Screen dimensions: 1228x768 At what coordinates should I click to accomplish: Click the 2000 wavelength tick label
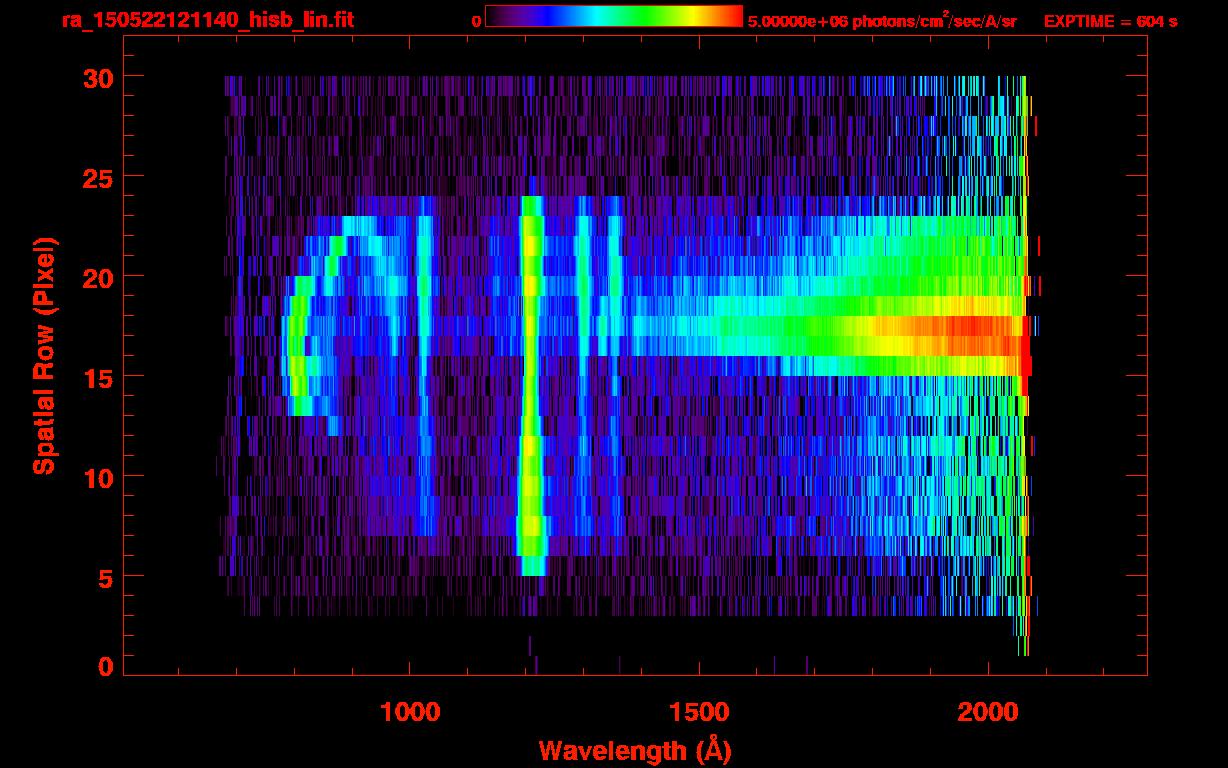(987, 712)
